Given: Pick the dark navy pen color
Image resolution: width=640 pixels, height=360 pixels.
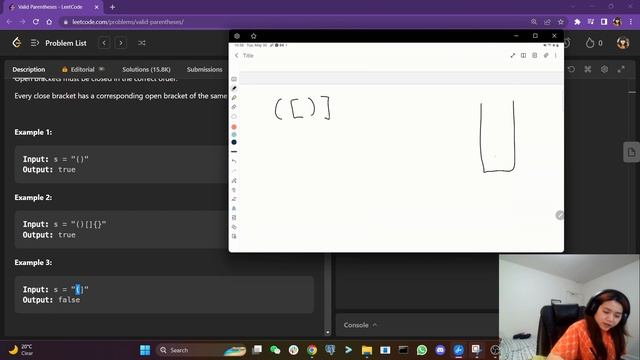Looking at the screenshot, I should [x=234, y=142].
